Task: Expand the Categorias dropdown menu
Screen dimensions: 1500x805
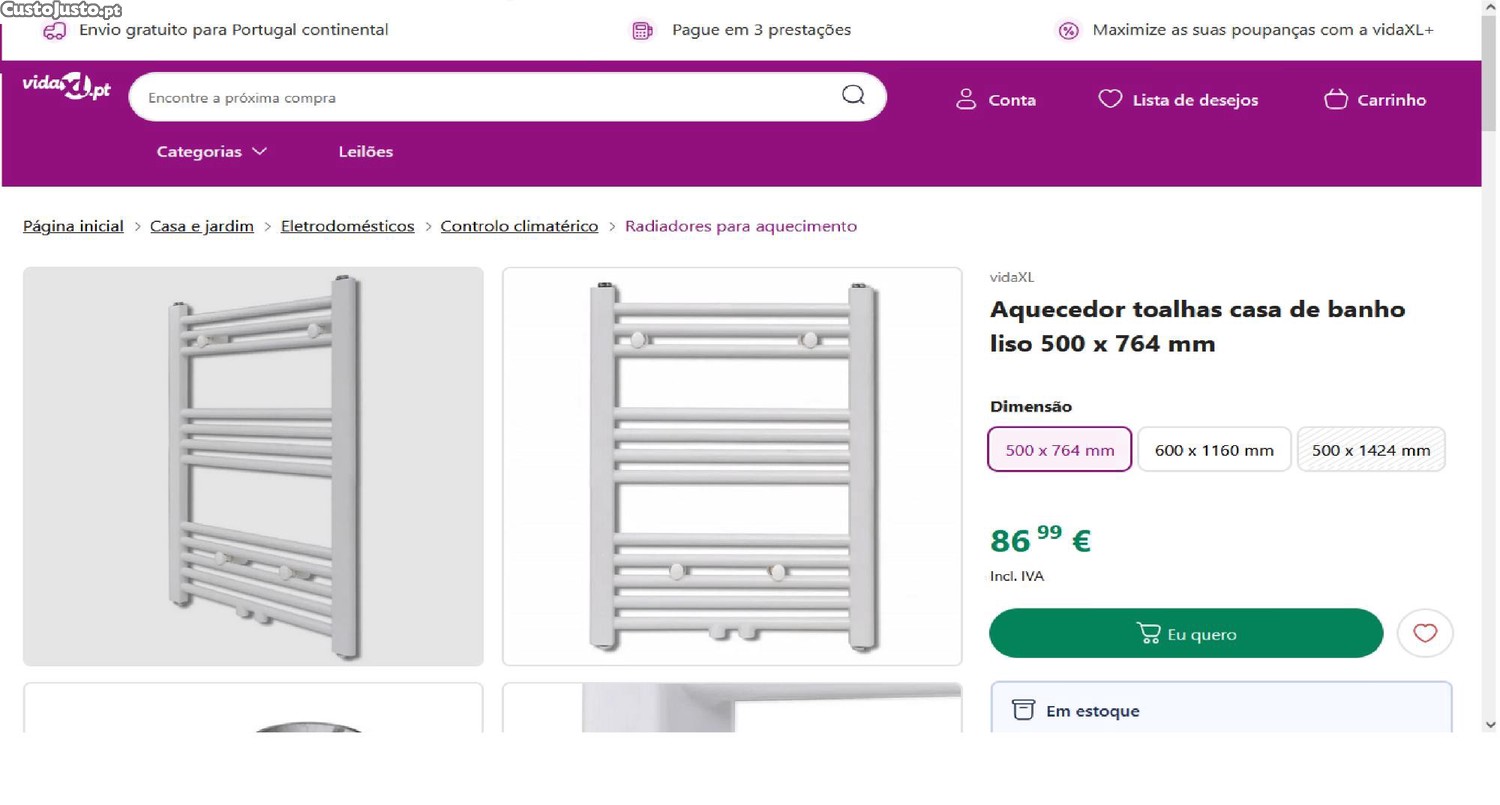Action: click(x=212, y=152)
